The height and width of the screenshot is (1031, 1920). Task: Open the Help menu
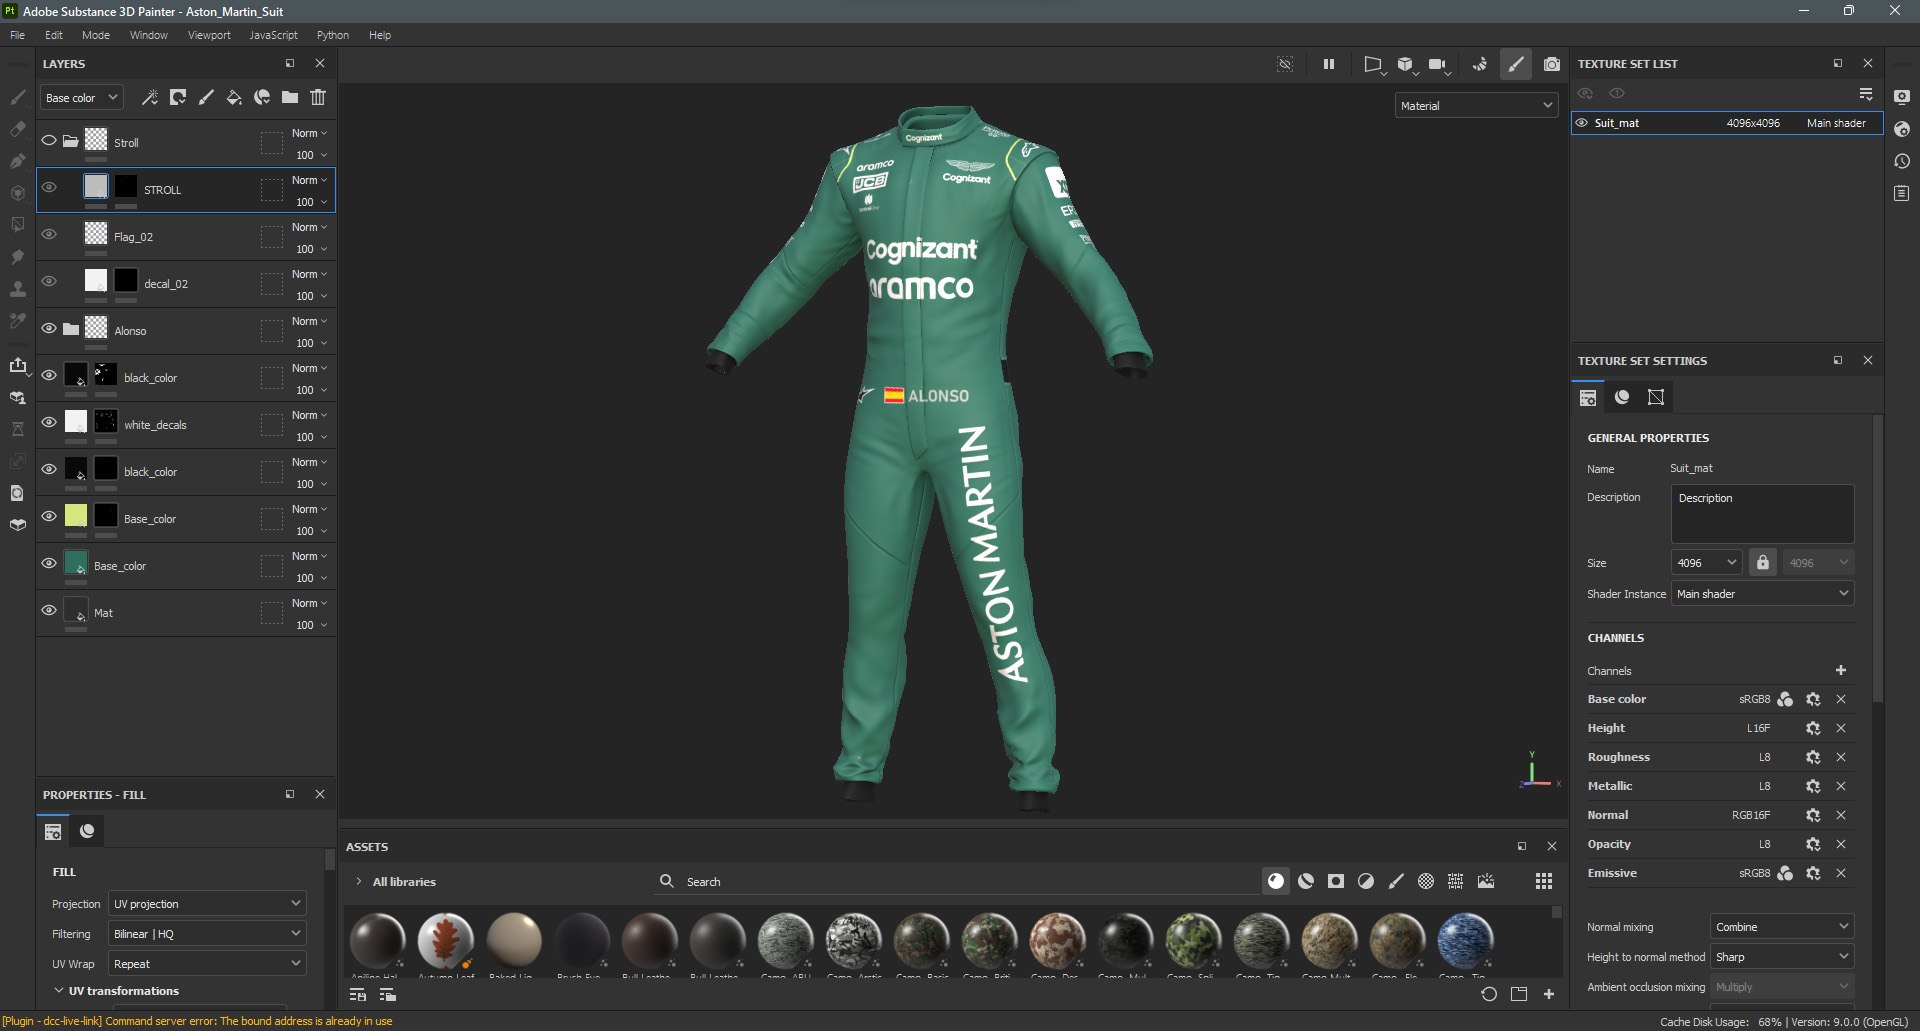[380, 35]
